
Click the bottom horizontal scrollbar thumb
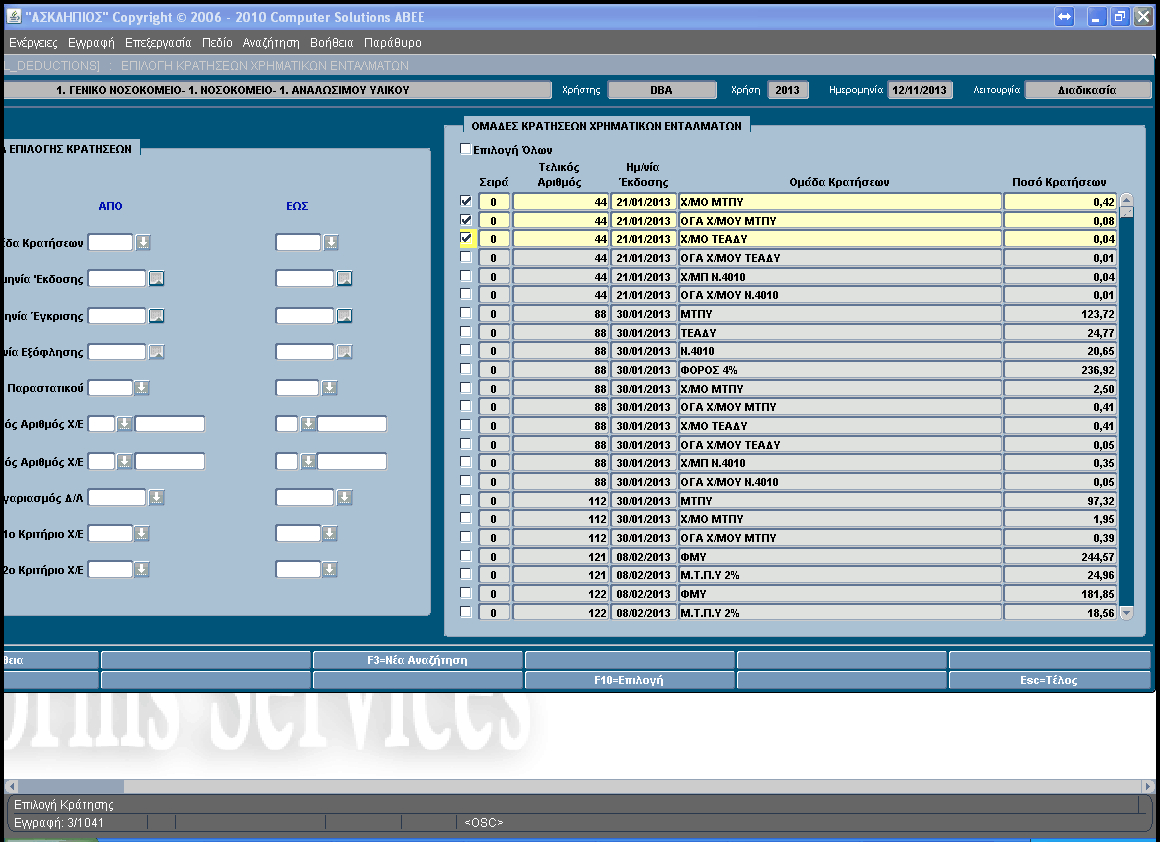[x=71, y=787]
